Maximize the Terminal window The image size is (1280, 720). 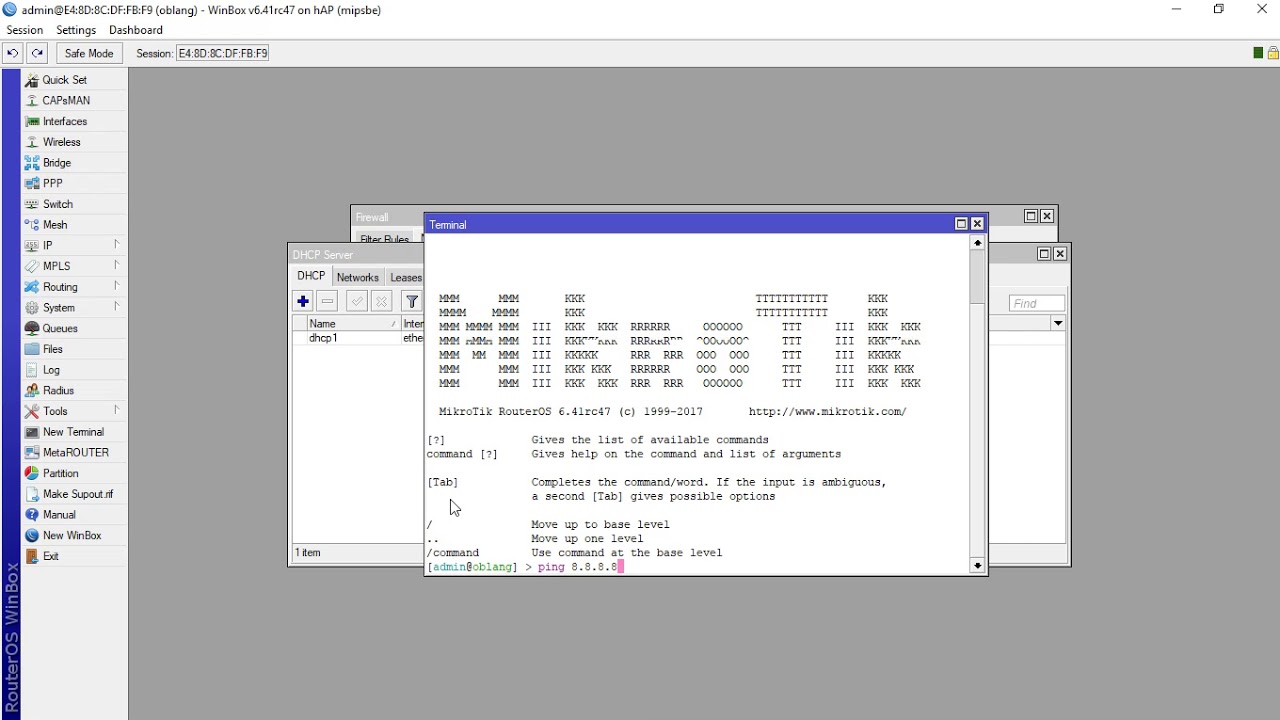pos(961,224)
